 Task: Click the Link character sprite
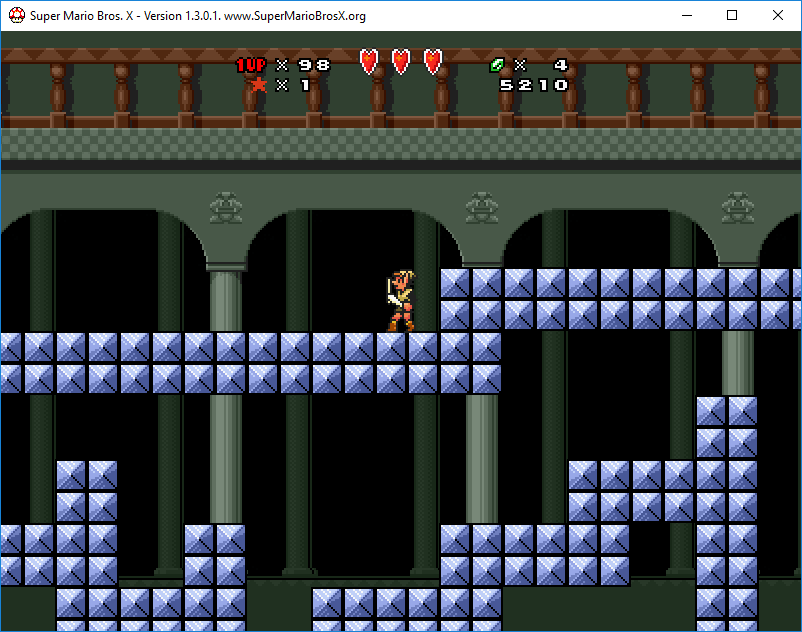(401, 301)
